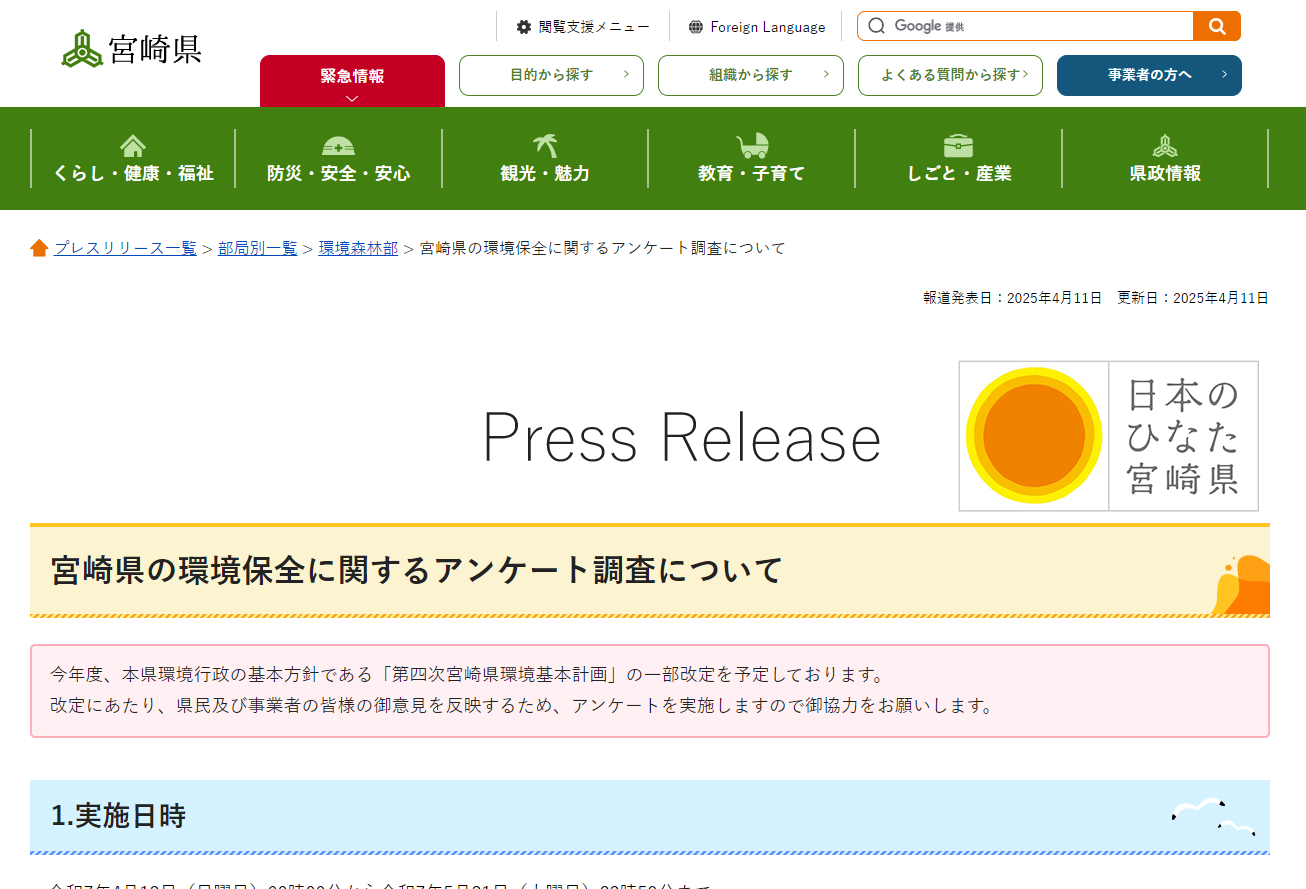
Task: Click the 事業者の方へ button
Action: pyautogui.click(x=1149, y=75)
